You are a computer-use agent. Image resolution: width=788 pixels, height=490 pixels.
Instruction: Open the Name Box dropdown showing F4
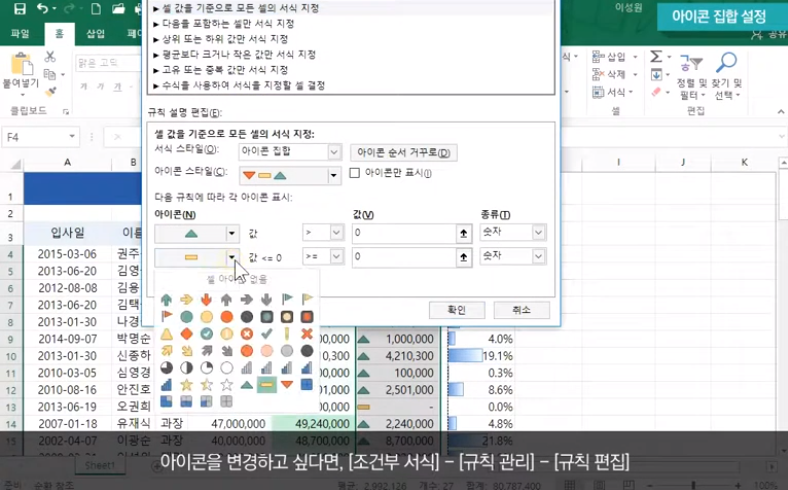click(x=72, y=137)
